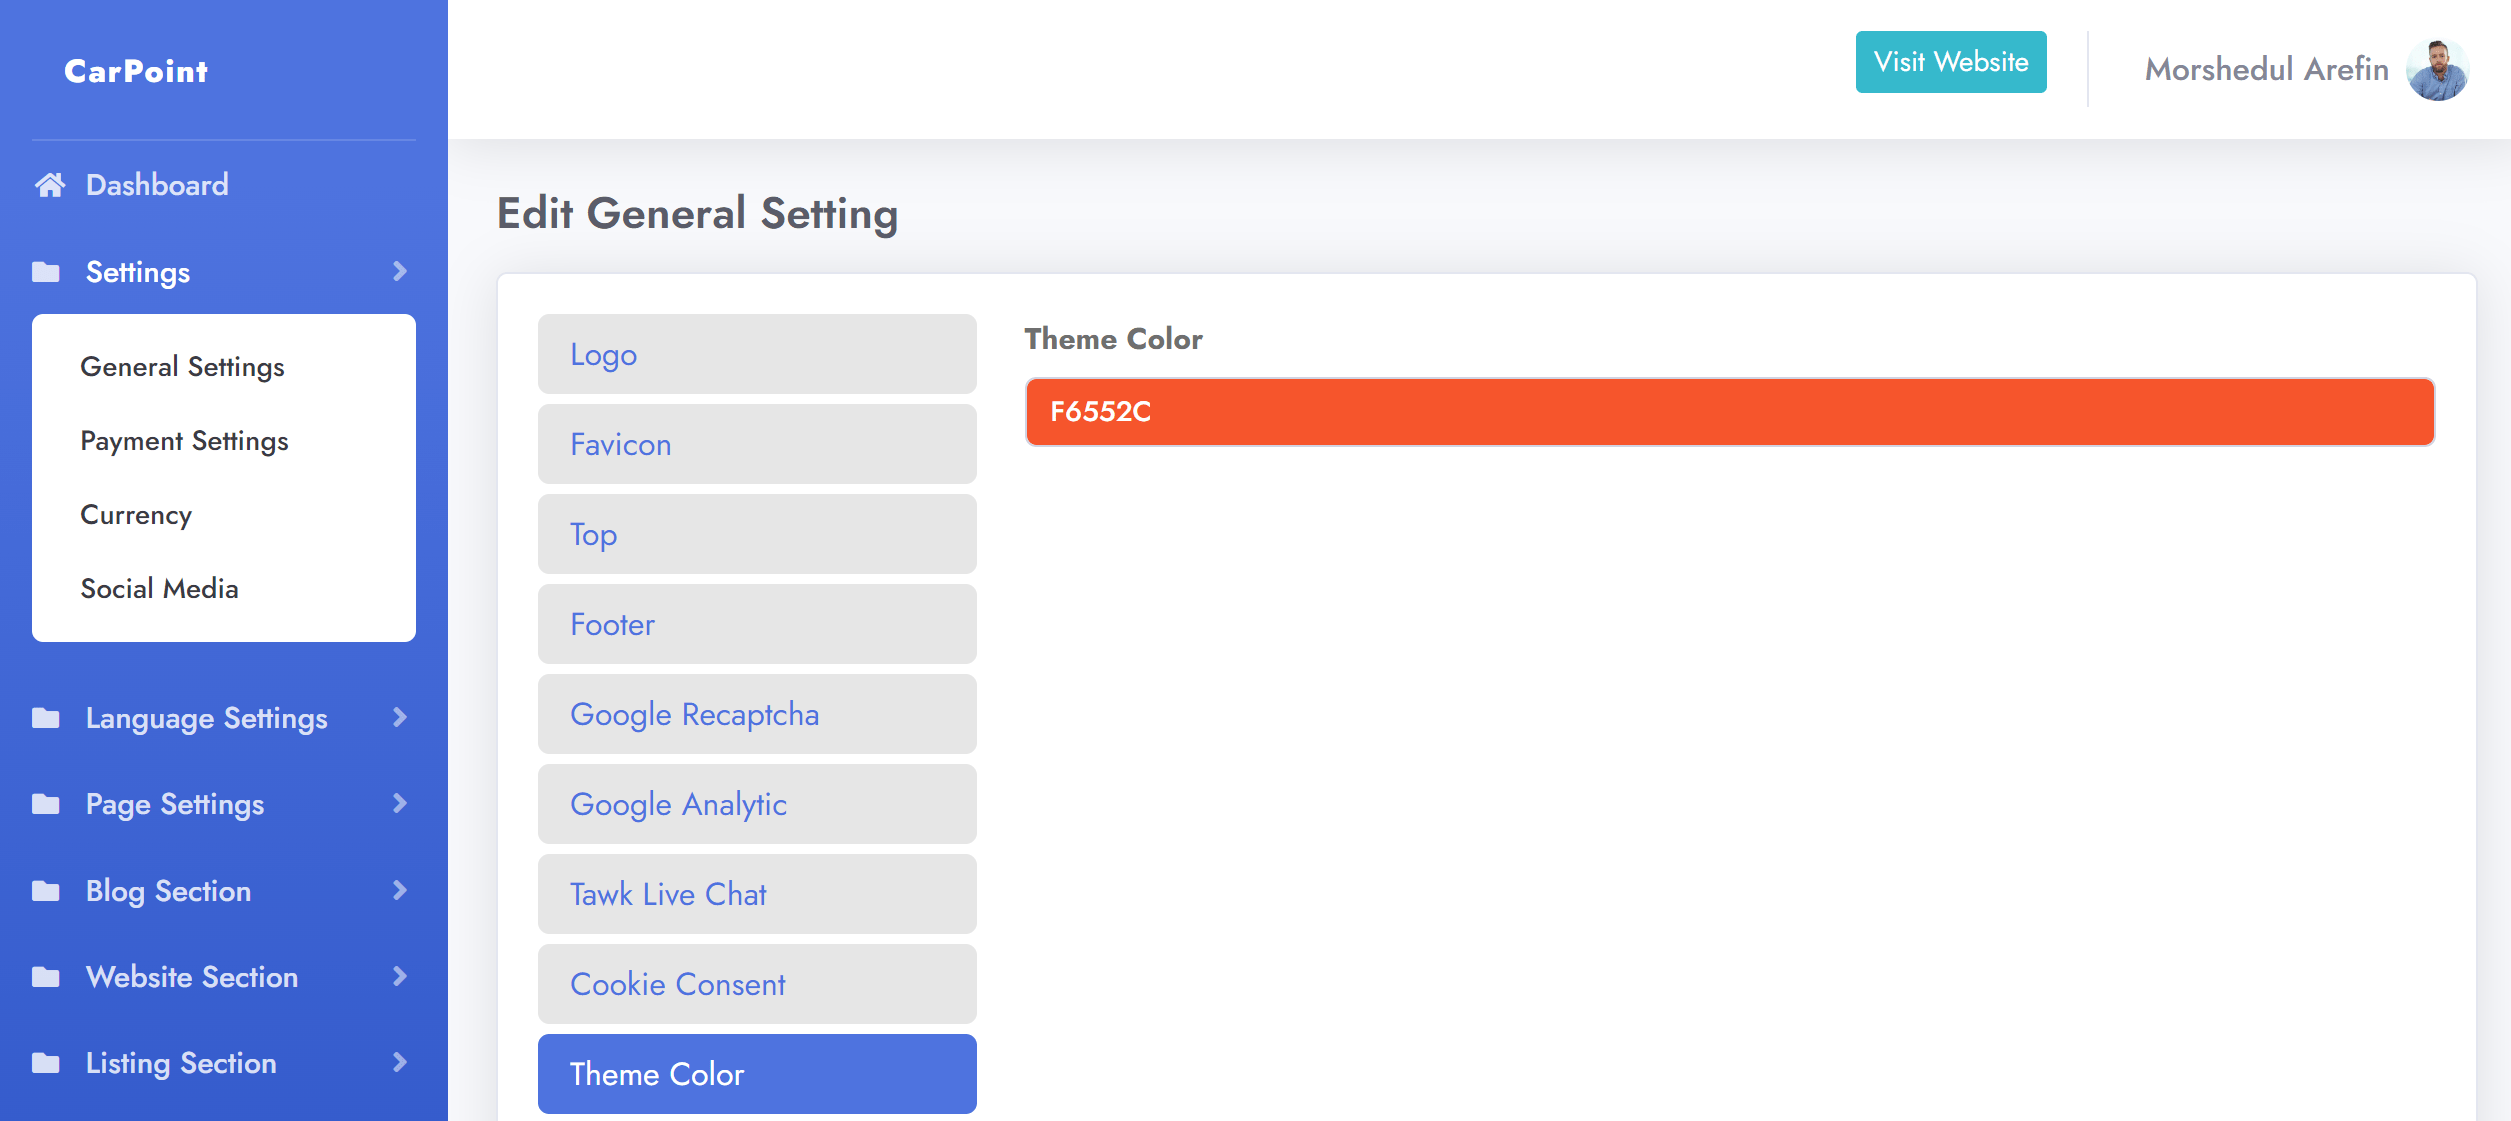2511x1121 pixels.
Task: Click the Dashboard home icon
Action: point(50,185)
